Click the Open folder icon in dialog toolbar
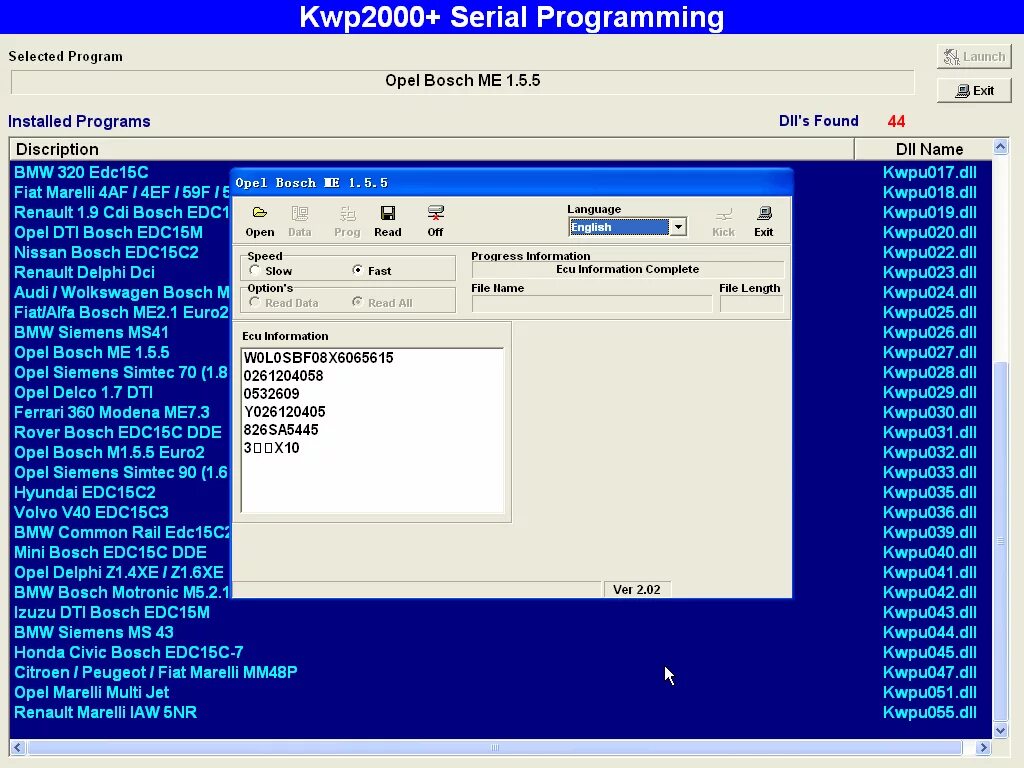Viewport: 1024px width, 768px height. coord(260,221)
